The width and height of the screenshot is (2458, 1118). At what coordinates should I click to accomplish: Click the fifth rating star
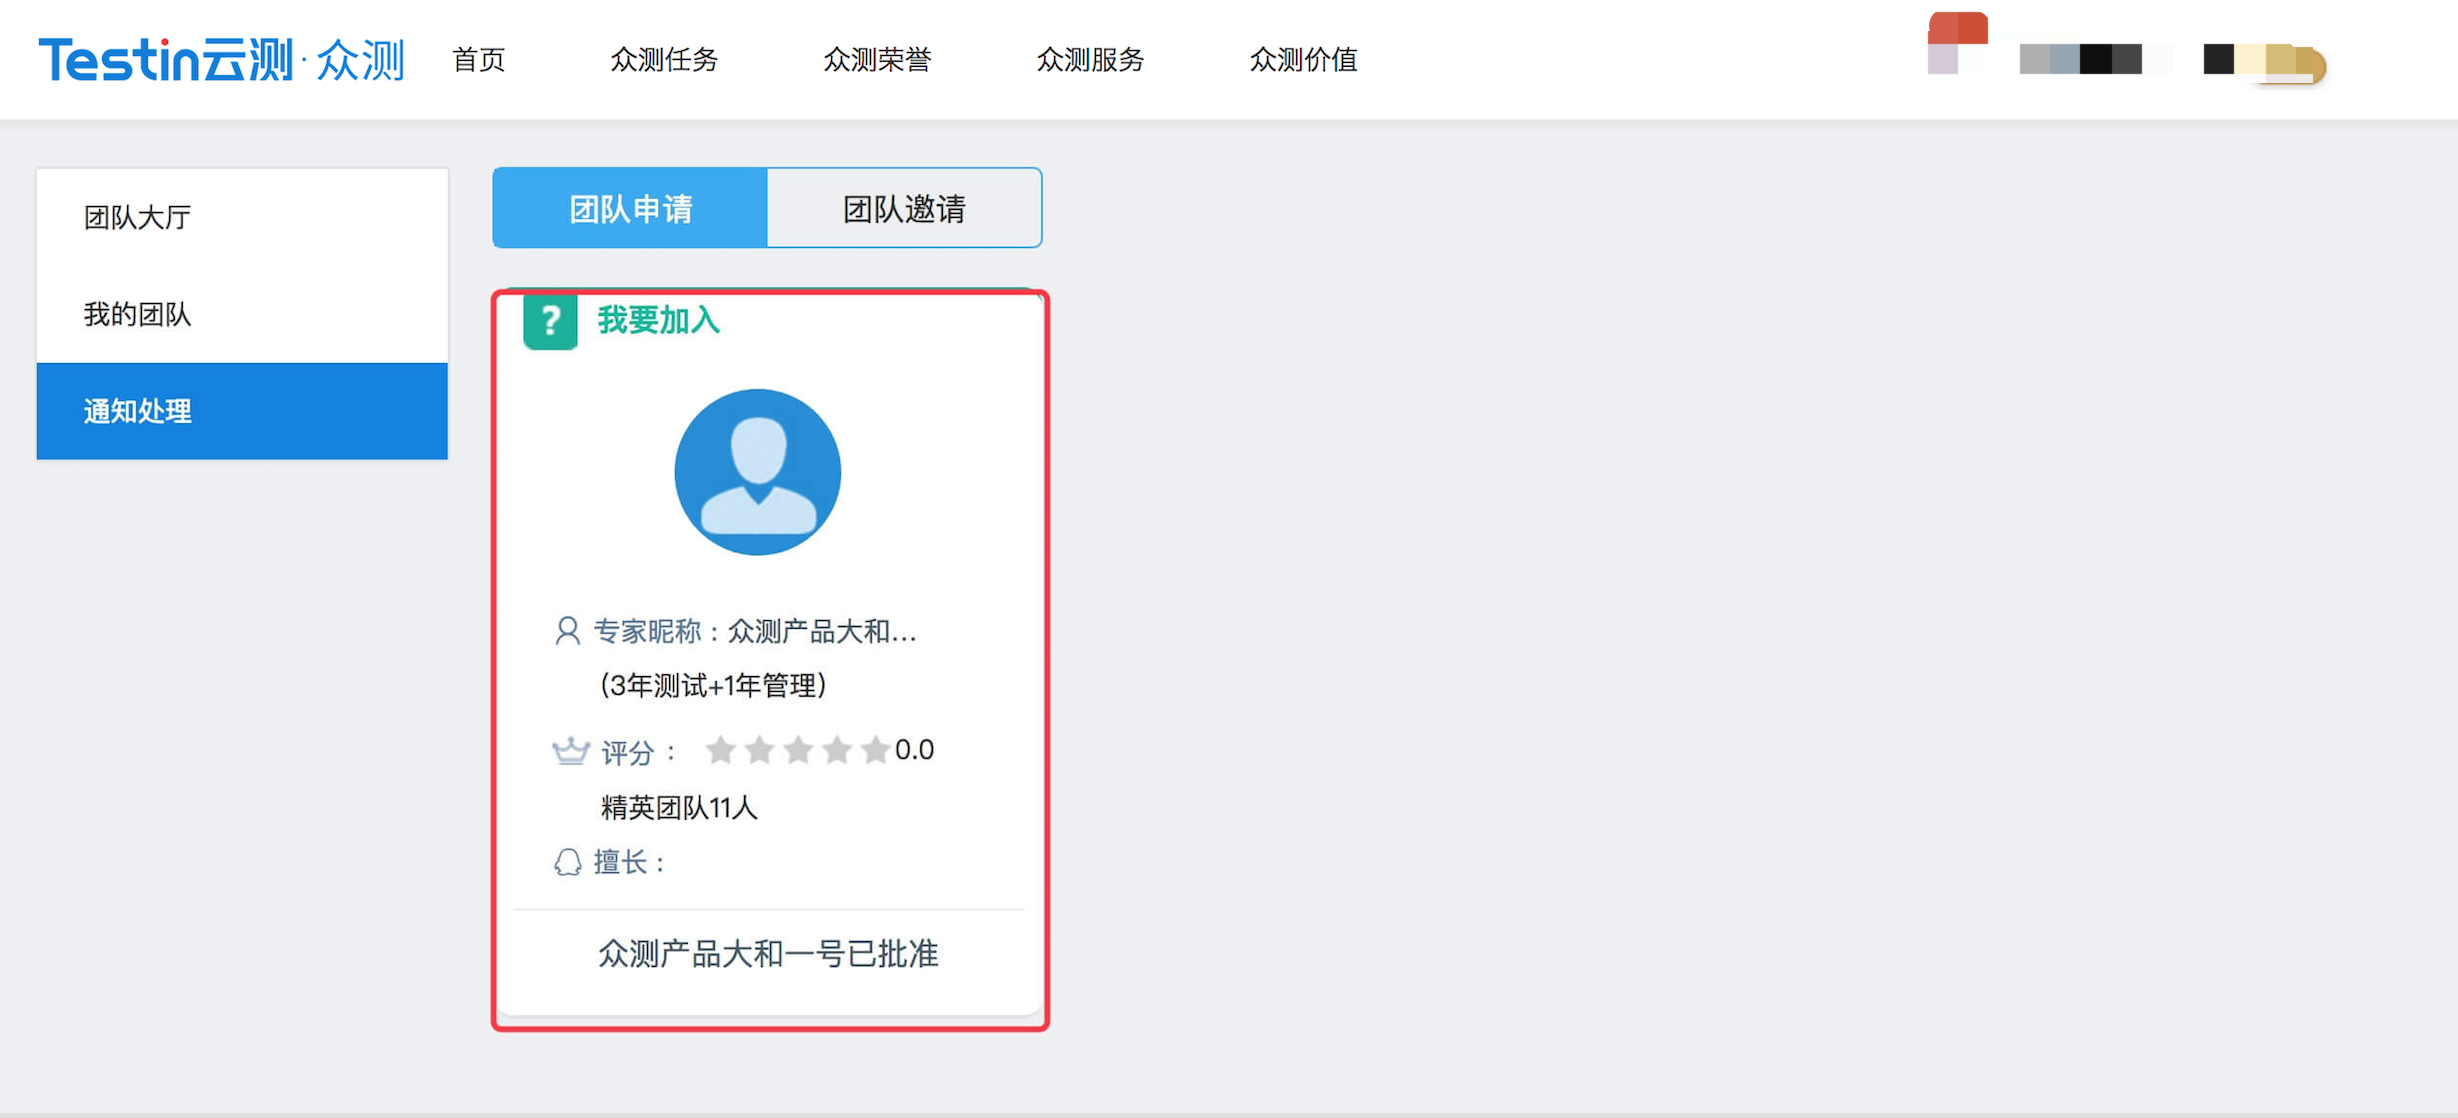click(x=875, y=750)
